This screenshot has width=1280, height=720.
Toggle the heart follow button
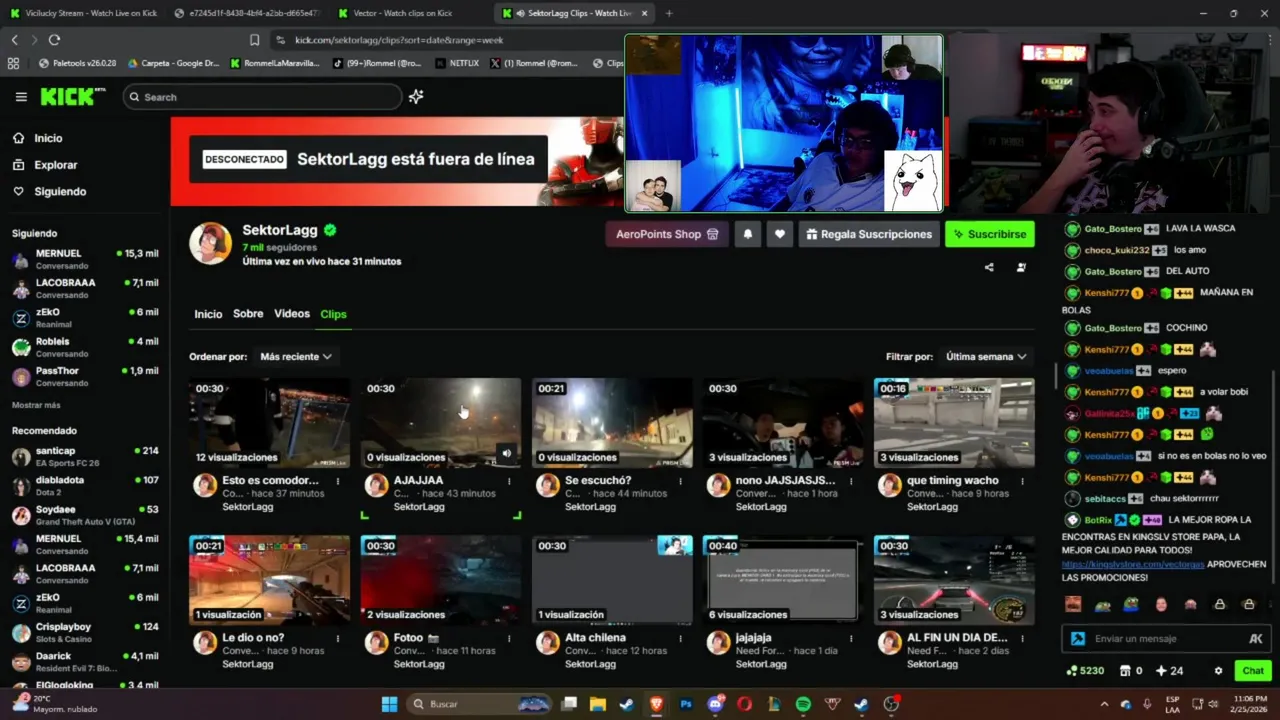pos(780,234)
